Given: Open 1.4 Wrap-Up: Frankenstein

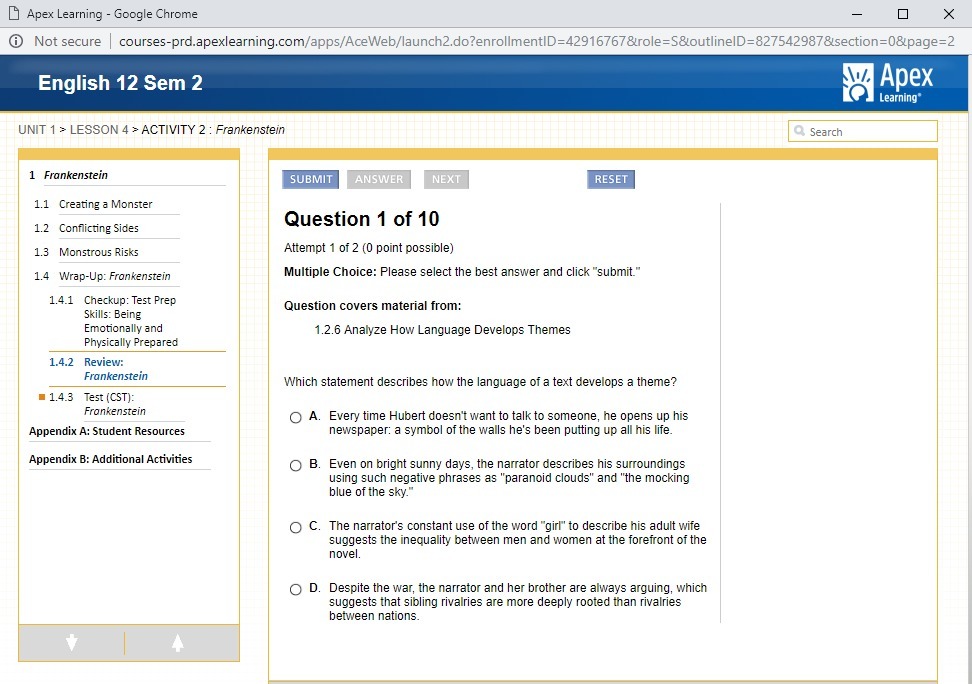Looking at the screenshot, I should pyautogui.click(x=115, y=276).
